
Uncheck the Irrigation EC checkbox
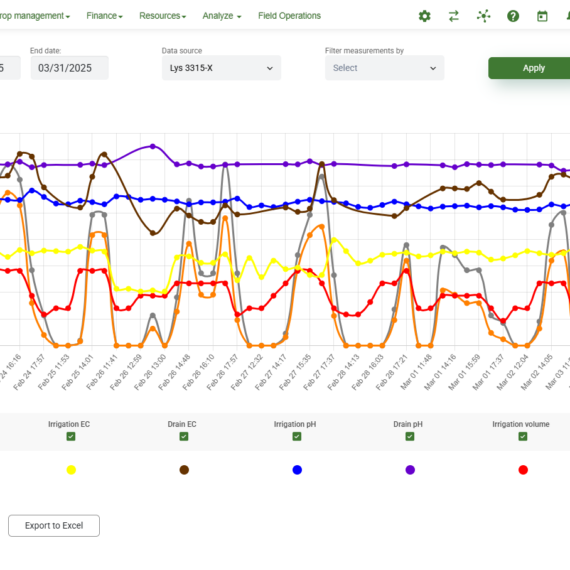(x=71, y=436)
